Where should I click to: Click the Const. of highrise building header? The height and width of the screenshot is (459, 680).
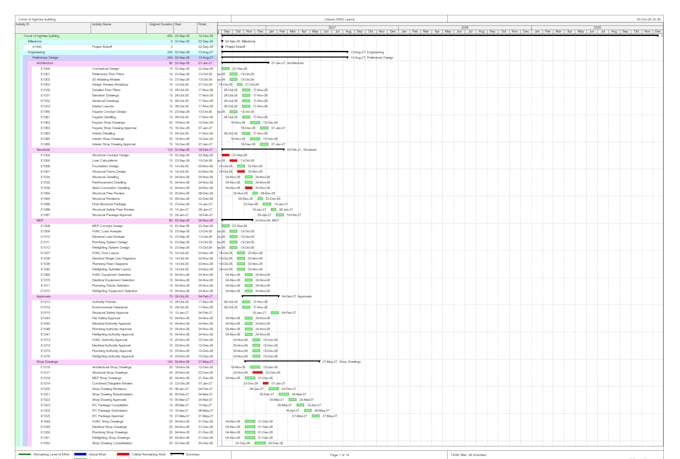pyautogui.click(x=36, y=19)
